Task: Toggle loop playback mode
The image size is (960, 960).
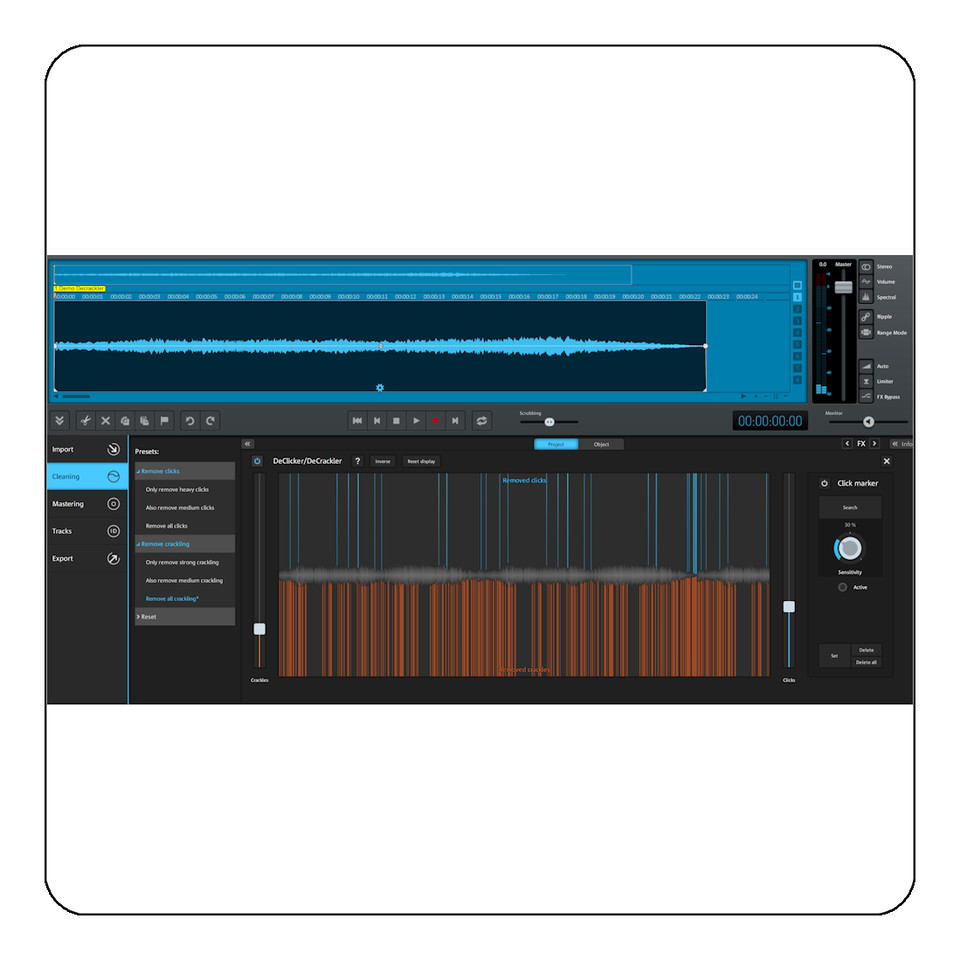Action: pyautogui.click(x=482, y=421)
